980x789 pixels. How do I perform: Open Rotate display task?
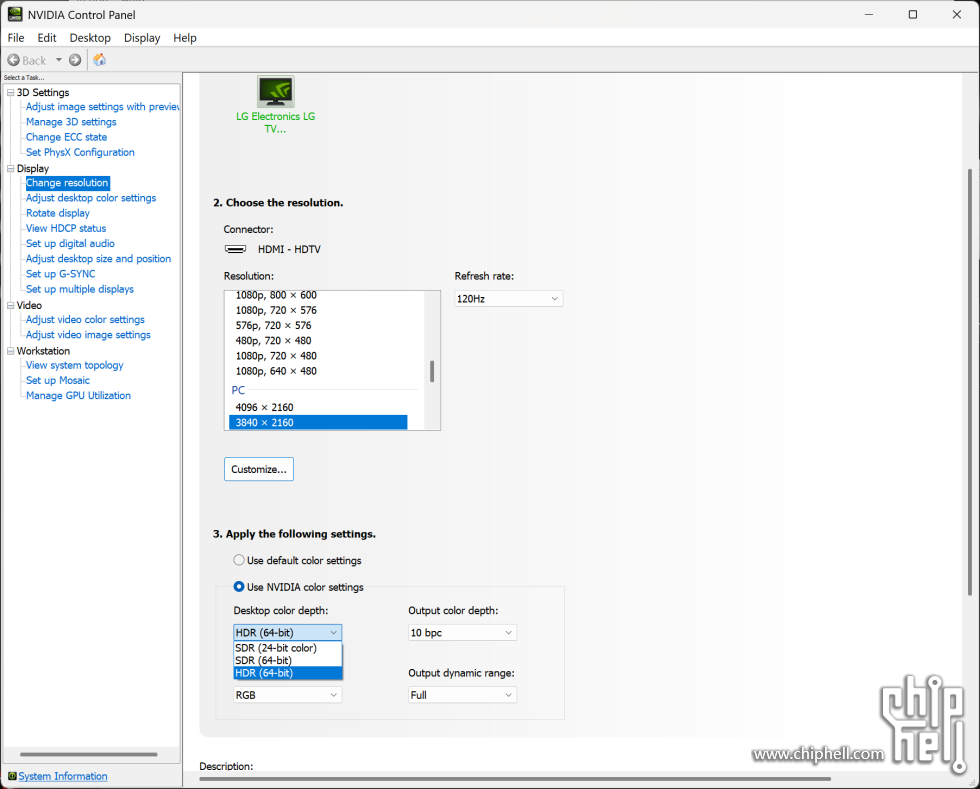click(58, 213)
